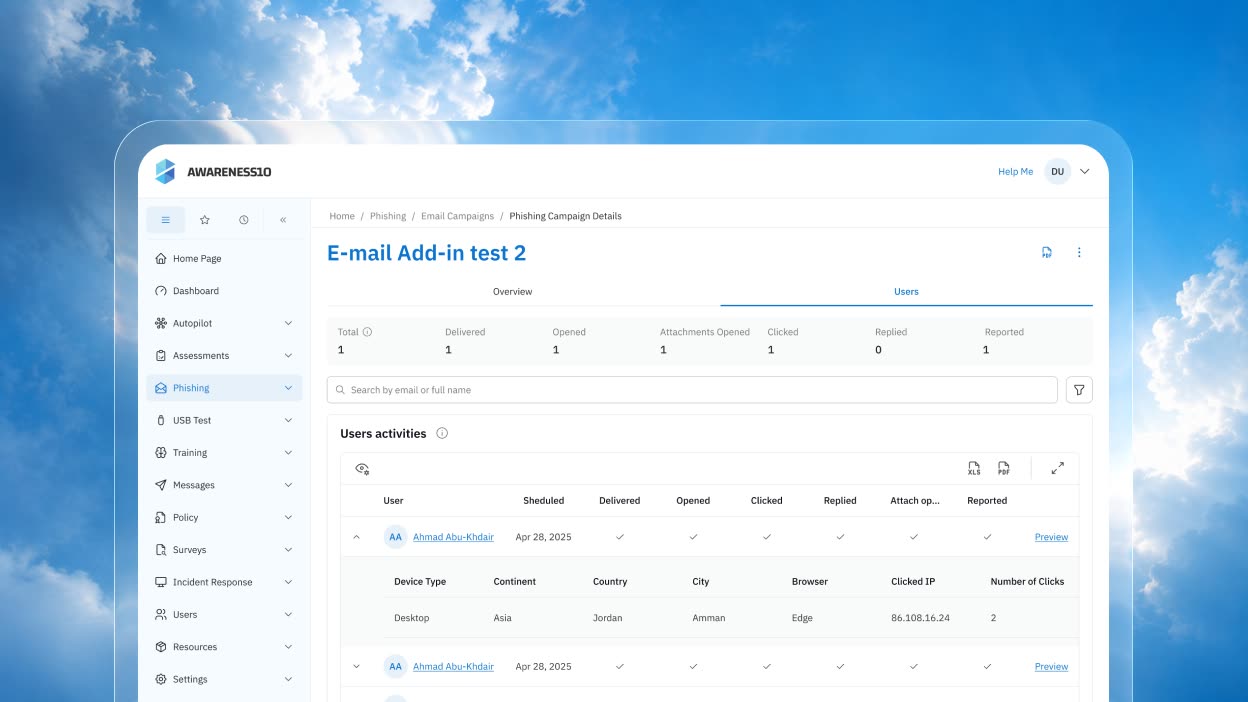The height and width of the screenshot is (702, 1248).
Task: Show info tooltip beside Users activities
Action: pos(442,433)
